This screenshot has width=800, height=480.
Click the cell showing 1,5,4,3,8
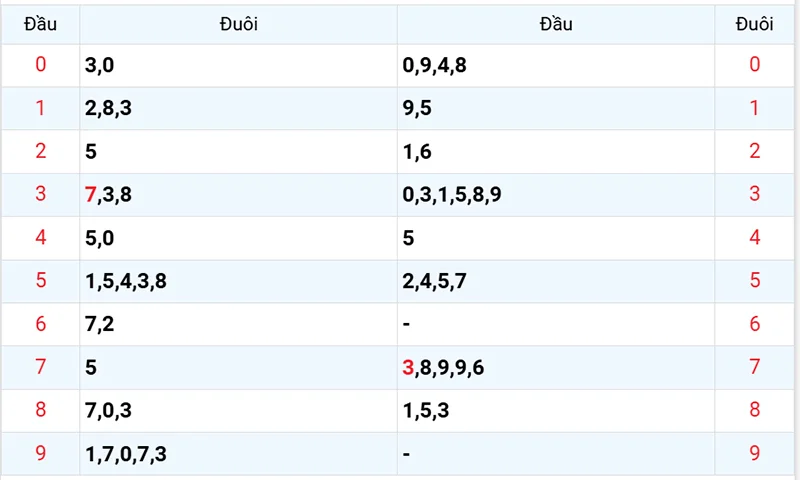[x=238, y=281]
